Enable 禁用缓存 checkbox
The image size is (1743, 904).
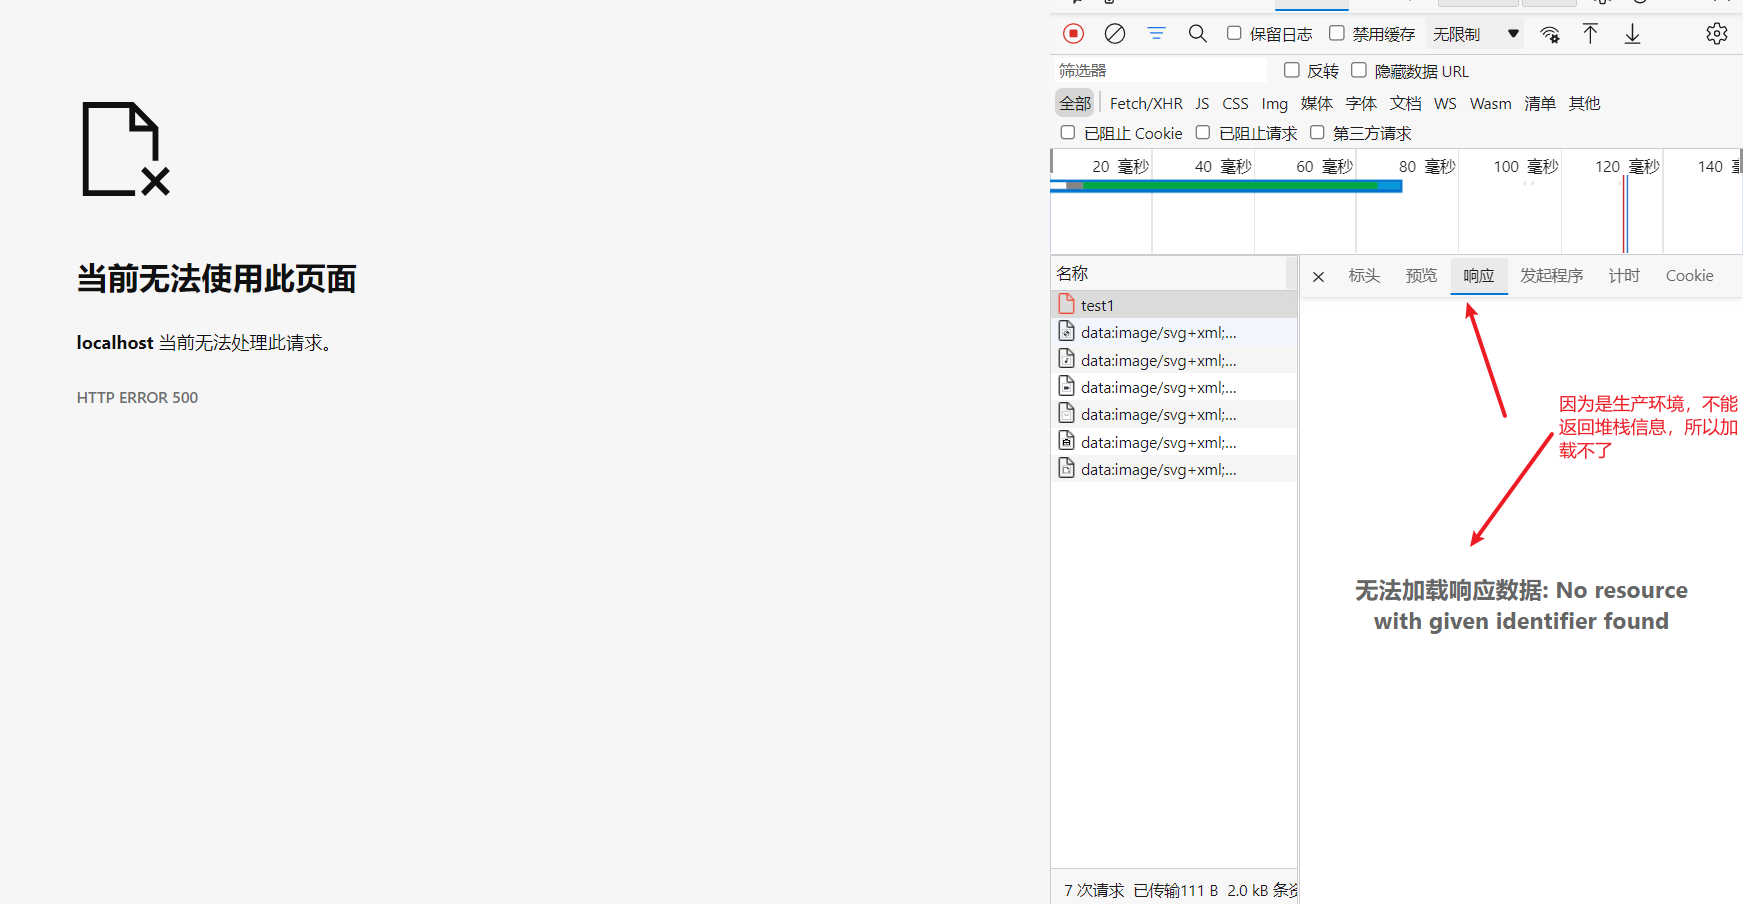1337,33
